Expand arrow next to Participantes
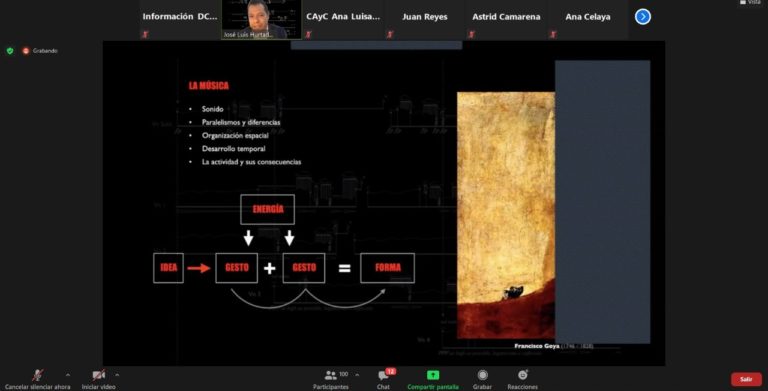 click(357, 375)
